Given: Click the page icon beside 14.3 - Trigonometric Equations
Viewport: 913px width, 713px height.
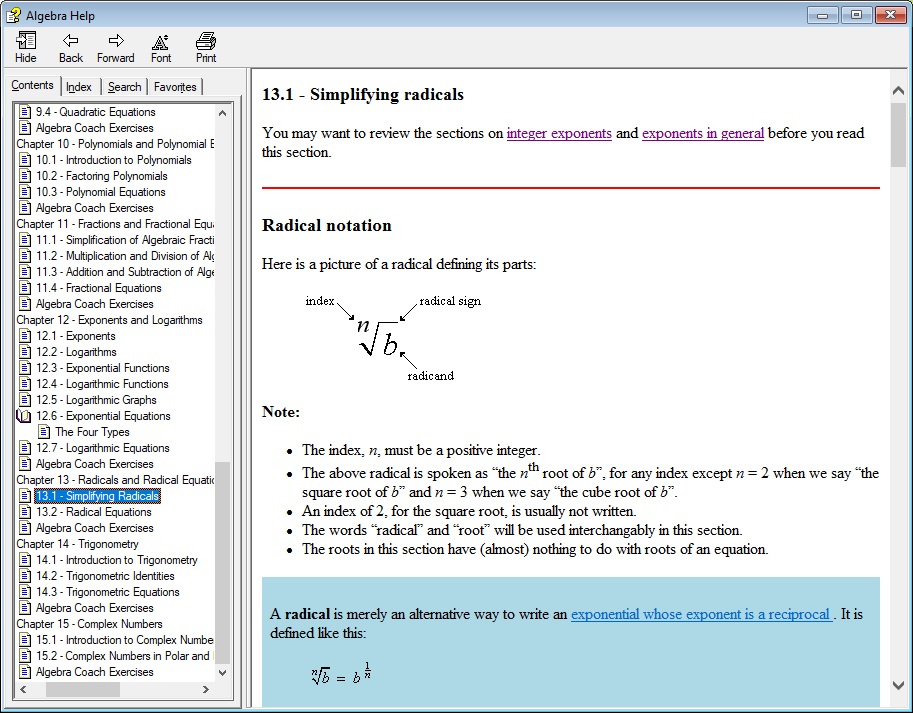Looking at the screenshot, I should (25, 591).
